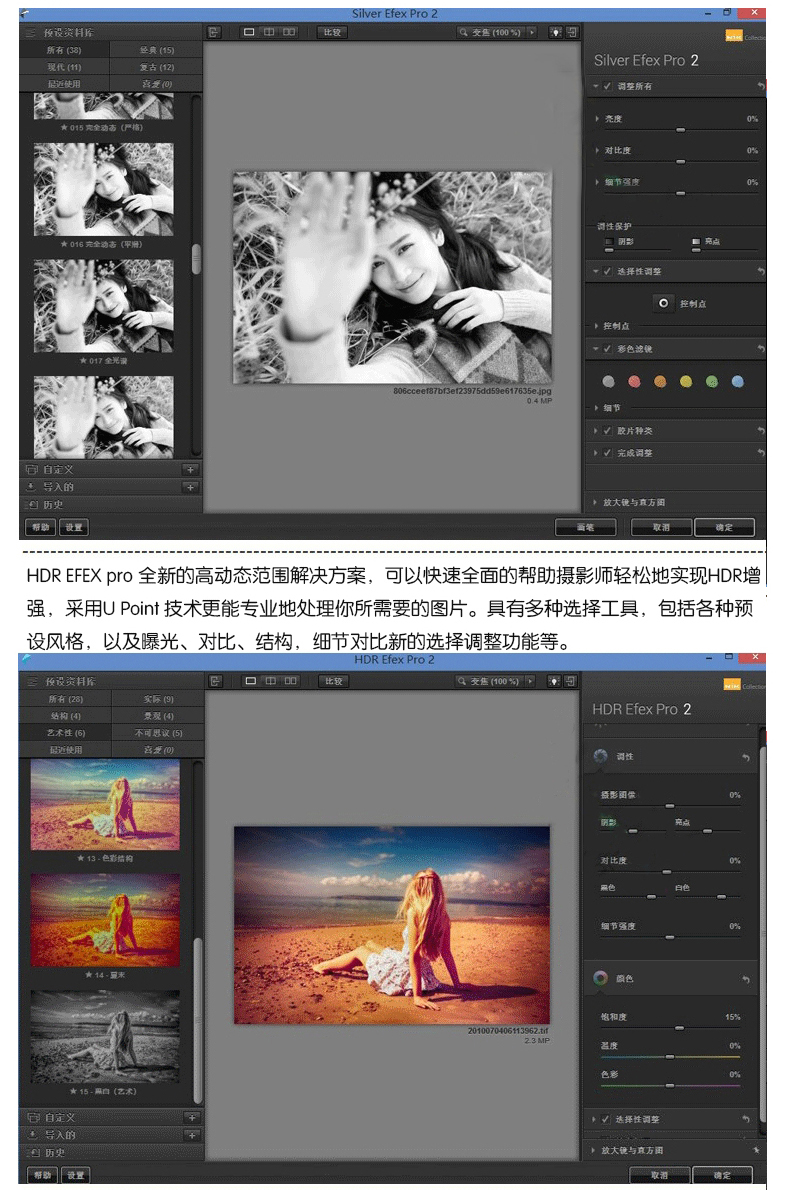Select the green color filter swatch
The image size is (790, 1190).
point(712,382)
